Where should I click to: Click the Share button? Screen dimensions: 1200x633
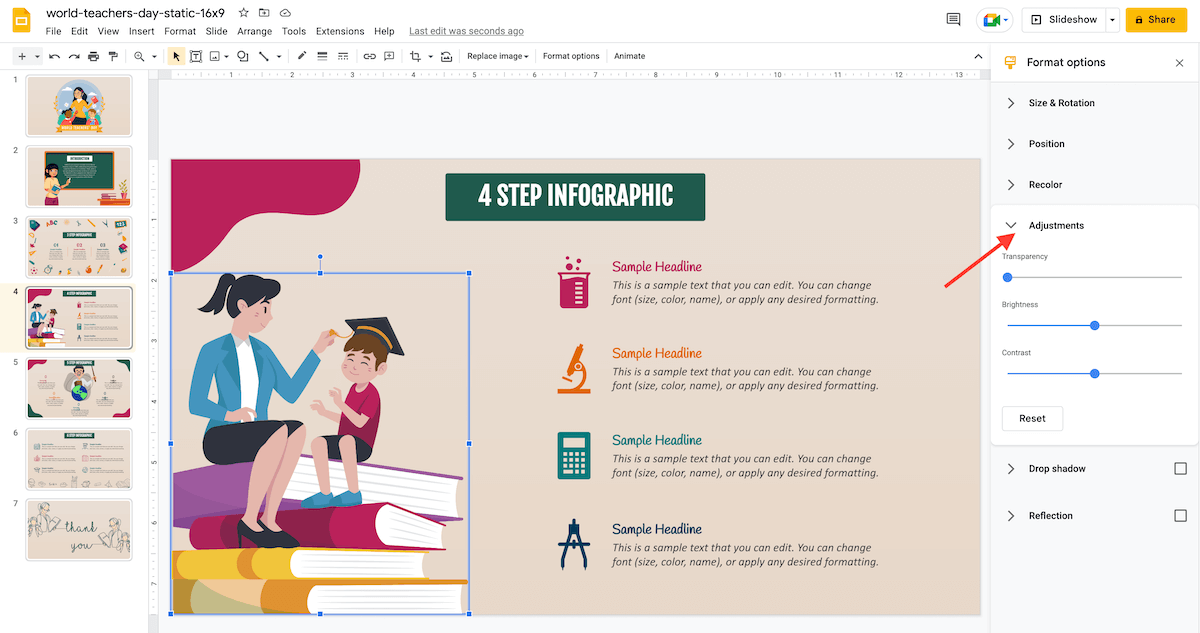point(1155,19)
